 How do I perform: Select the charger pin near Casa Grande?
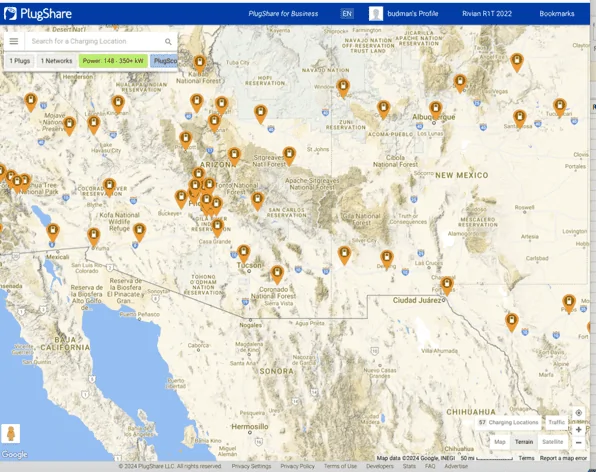pos(217,227)
